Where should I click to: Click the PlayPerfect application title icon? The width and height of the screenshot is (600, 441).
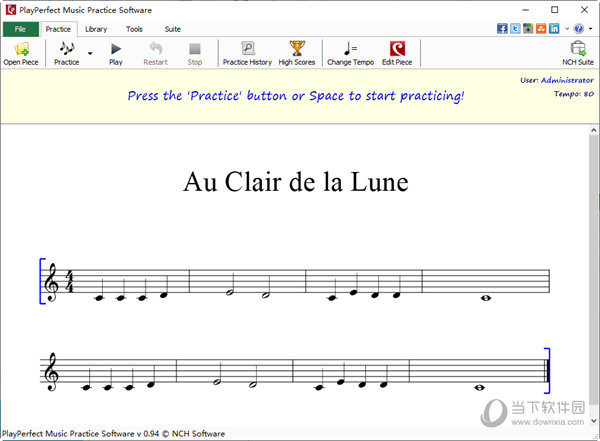pyautogui.click(x=11, y=10)
